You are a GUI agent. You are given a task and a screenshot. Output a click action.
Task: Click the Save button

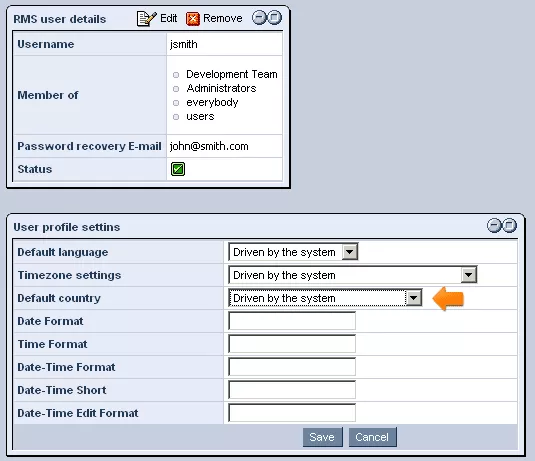pyautogui.click(x=322, y=437)
